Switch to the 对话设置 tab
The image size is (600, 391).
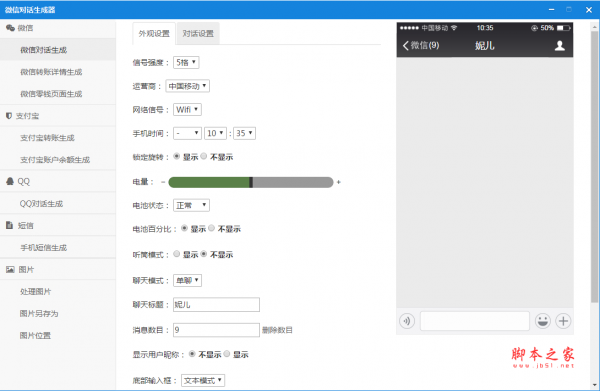point(198,34)
